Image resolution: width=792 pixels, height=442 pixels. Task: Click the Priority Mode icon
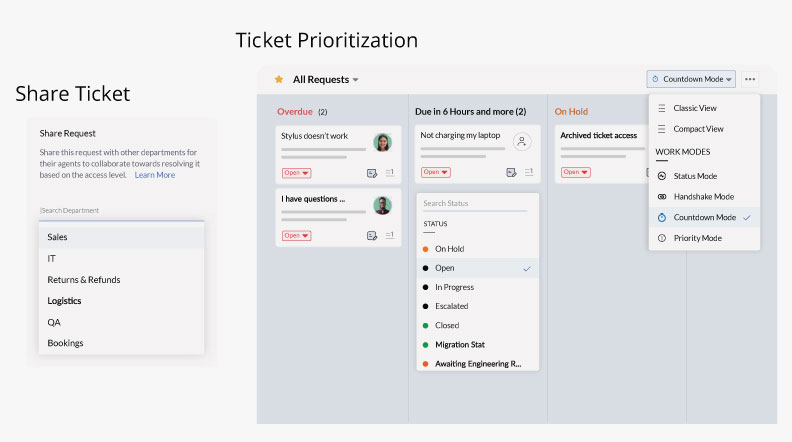662,238
